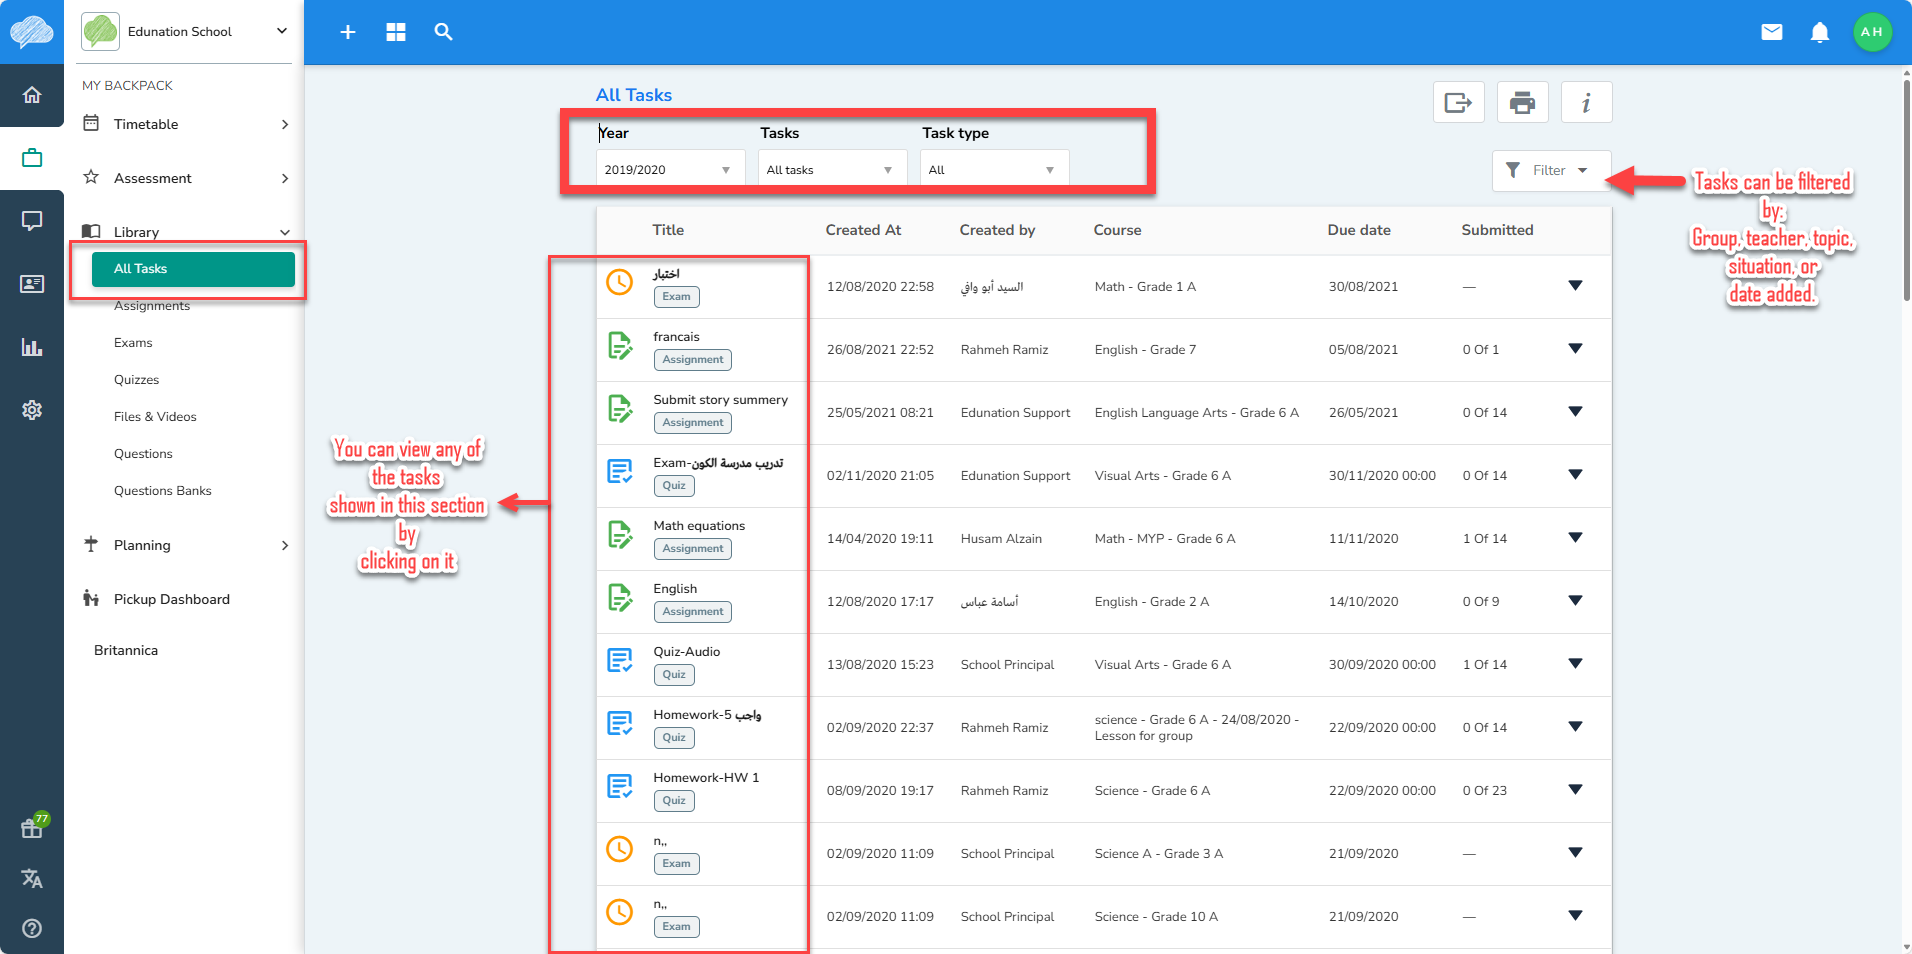
Task: Select All Tasks in Library menu
Action: [x=193, y=269]
